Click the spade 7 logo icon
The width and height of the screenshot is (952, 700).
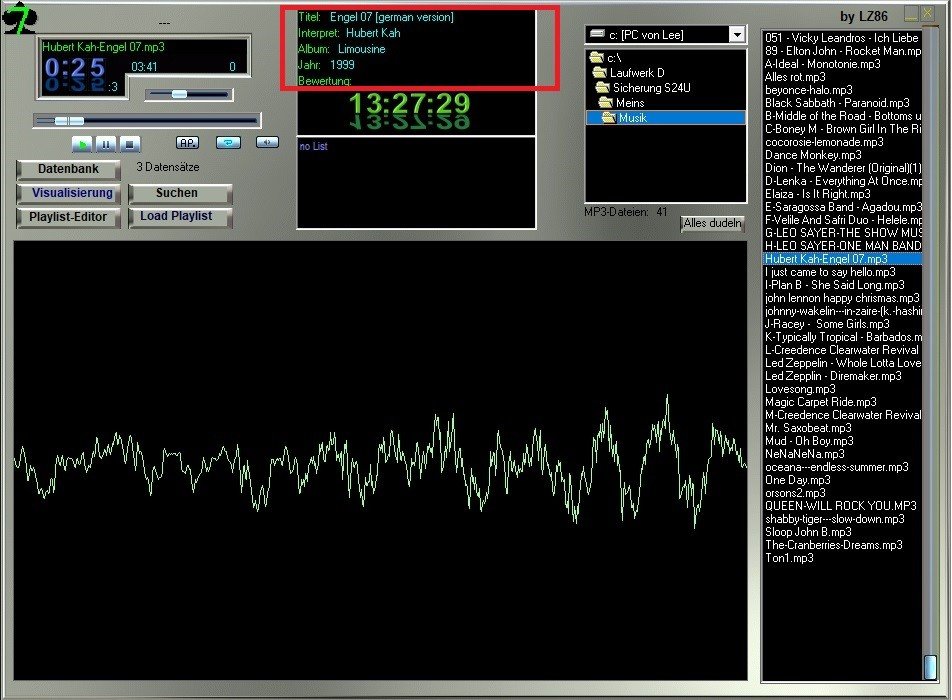click(18, 17)
